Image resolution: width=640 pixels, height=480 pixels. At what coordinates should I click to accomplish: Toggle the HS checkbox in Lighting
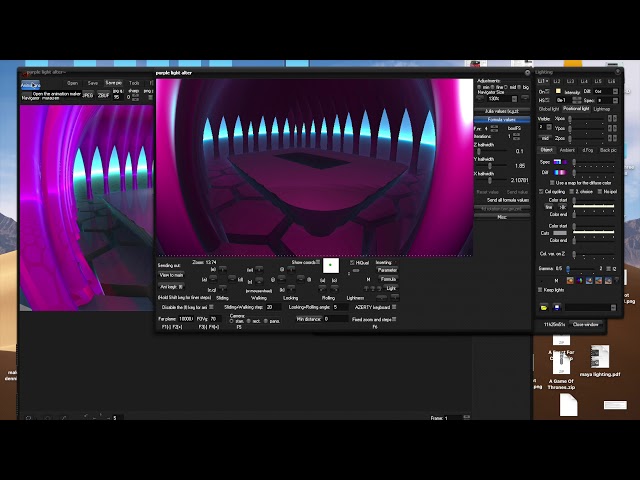(548, 100)
